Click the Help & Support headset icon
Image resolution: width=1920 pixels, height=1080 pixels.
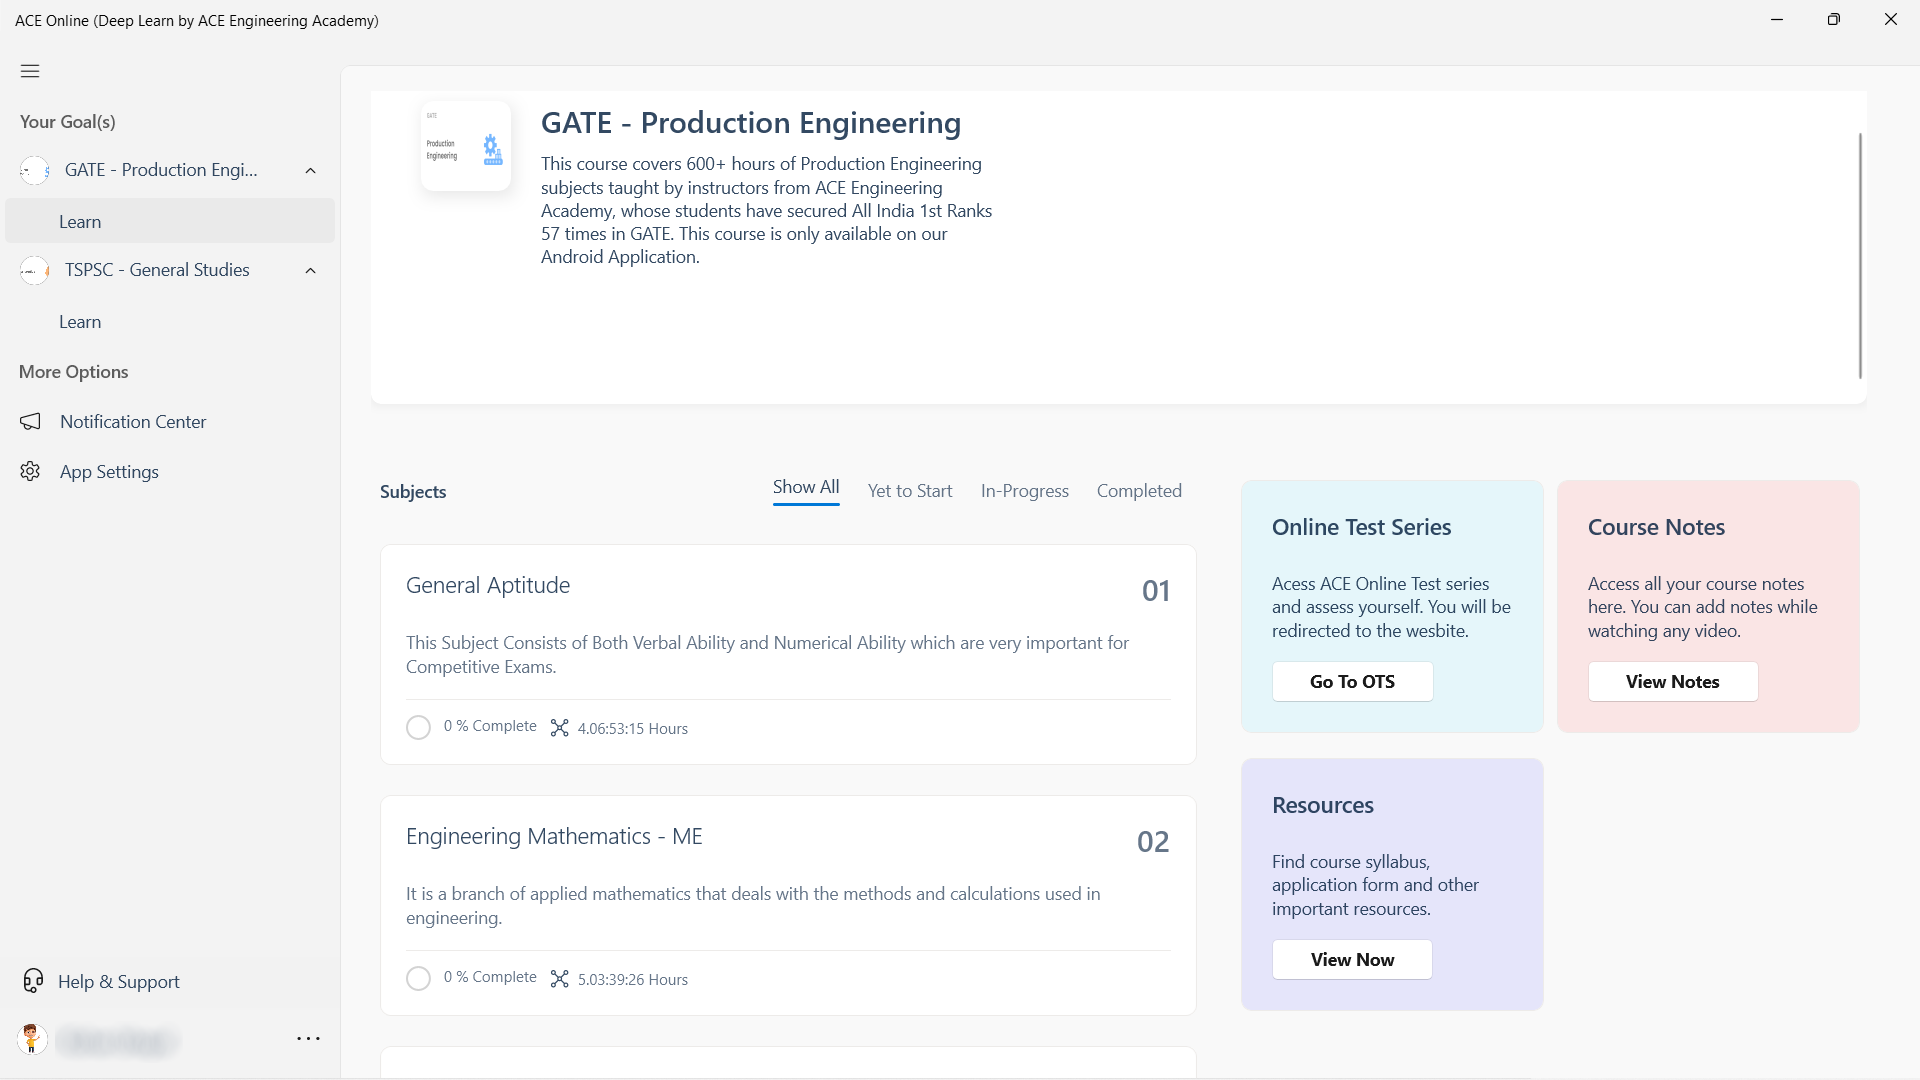33,981
